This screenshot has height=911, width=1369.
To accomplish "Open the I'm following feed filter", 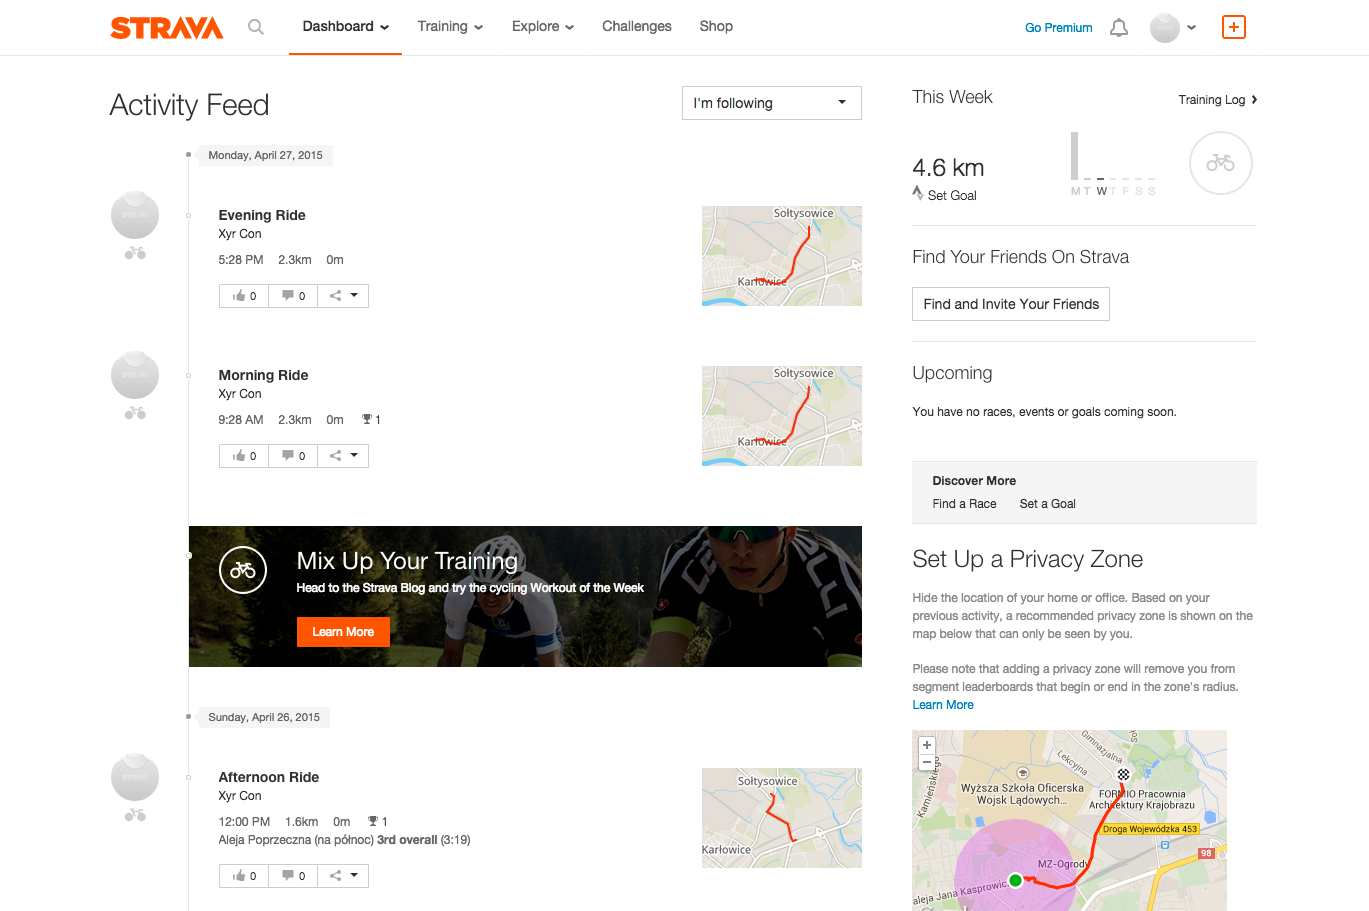I will (x=771, y=103).
